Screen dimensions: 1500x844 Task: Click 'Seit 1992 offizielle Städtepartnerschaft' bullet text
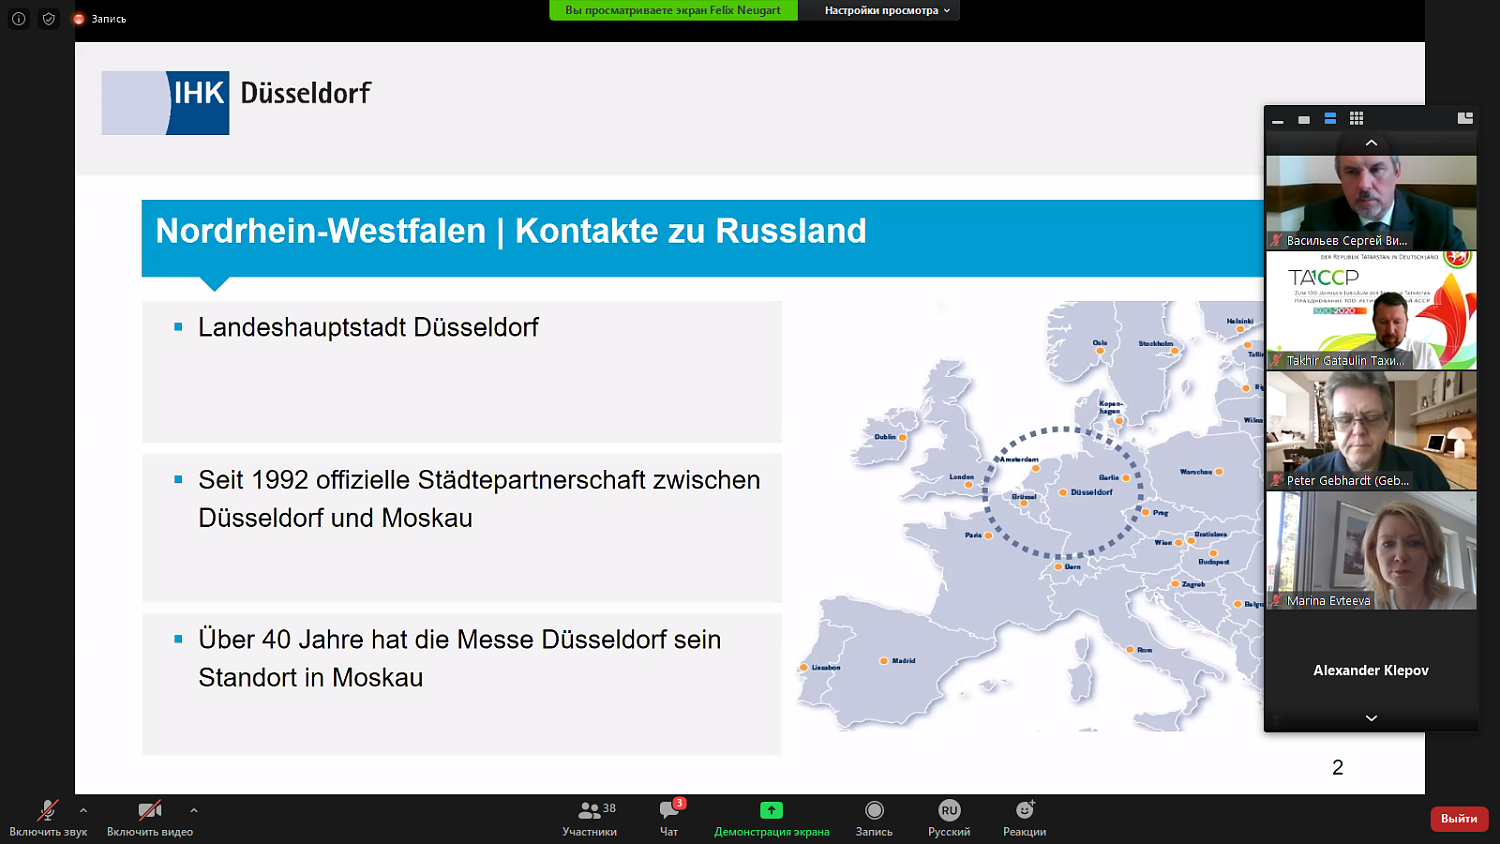click(x=479, y=499)
